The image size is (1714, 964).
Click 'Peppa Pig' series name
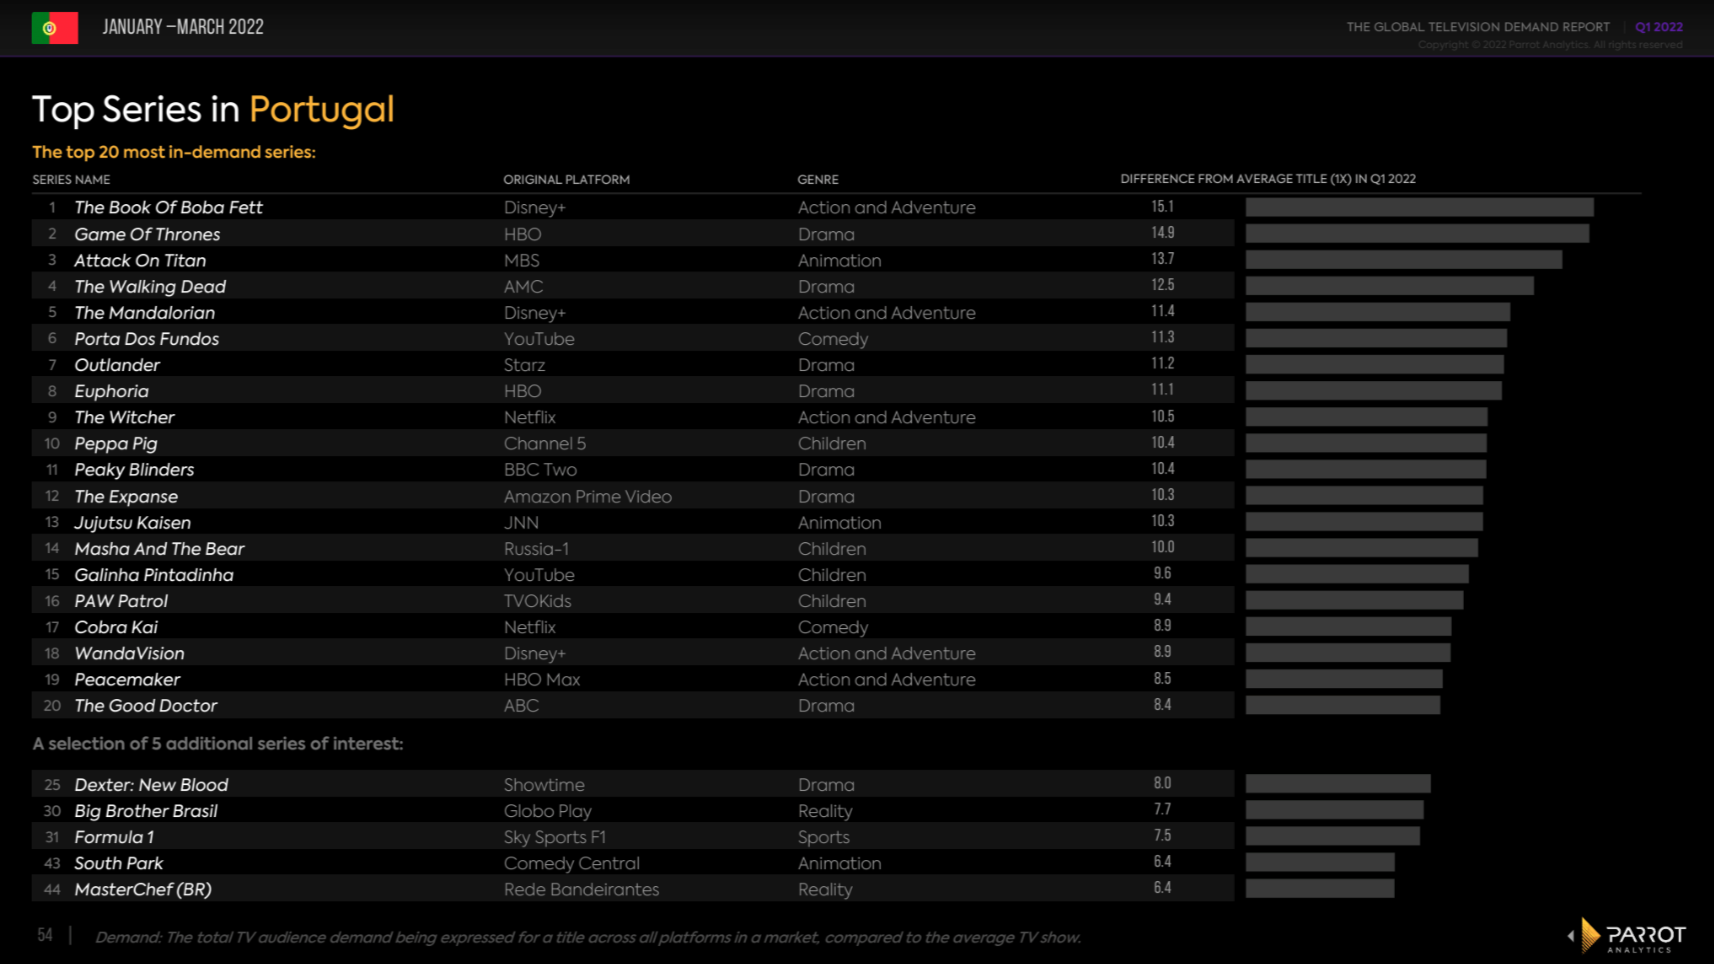tap(115, 444)
